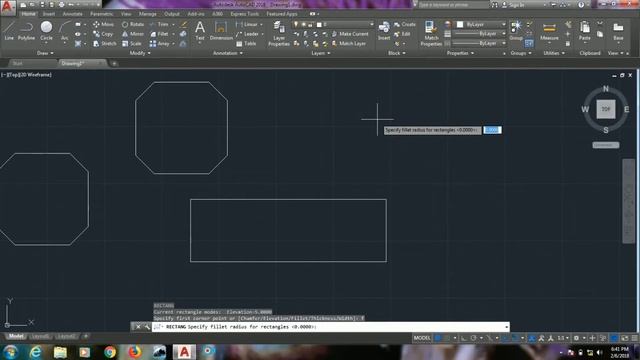The width and height of the screenshot is (640, 360).
Task: Open the Home ribbon tab
Action: 28,14
